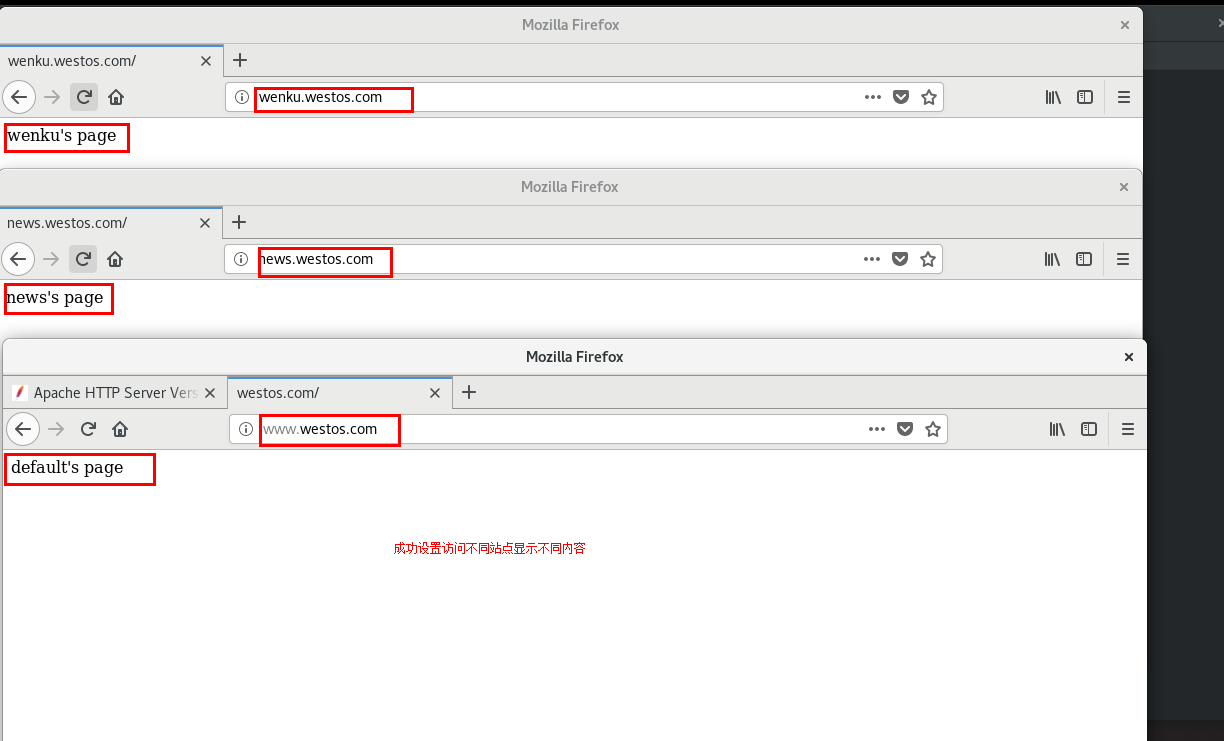Toggle sidebar in wenku.westos.com window
Viewport: 1224px width, 741px height.
[x=1085, y=97]
